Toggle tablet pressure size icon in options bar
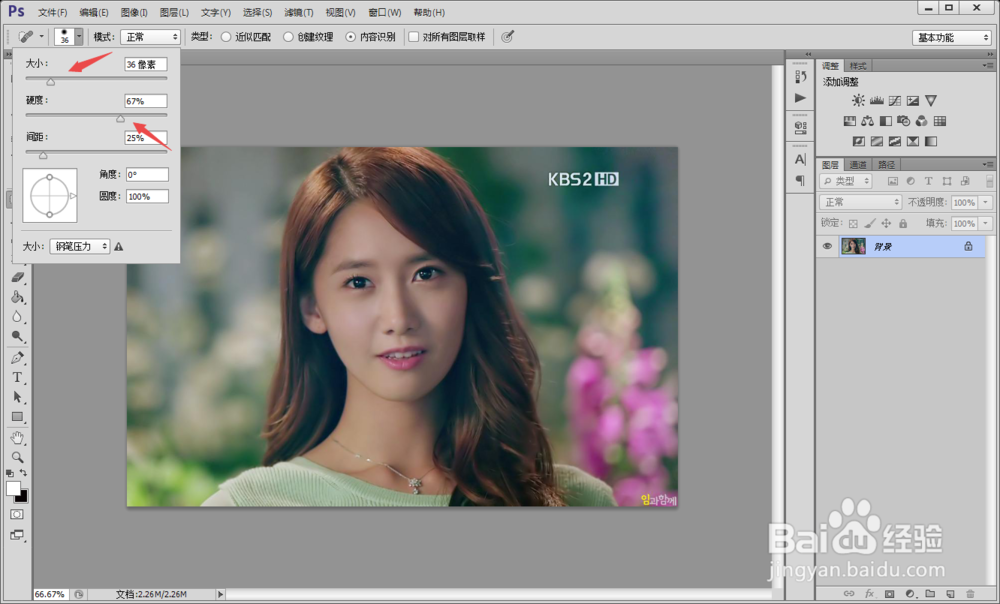This screenshot has height=604, width=1000. click(508, 37)
